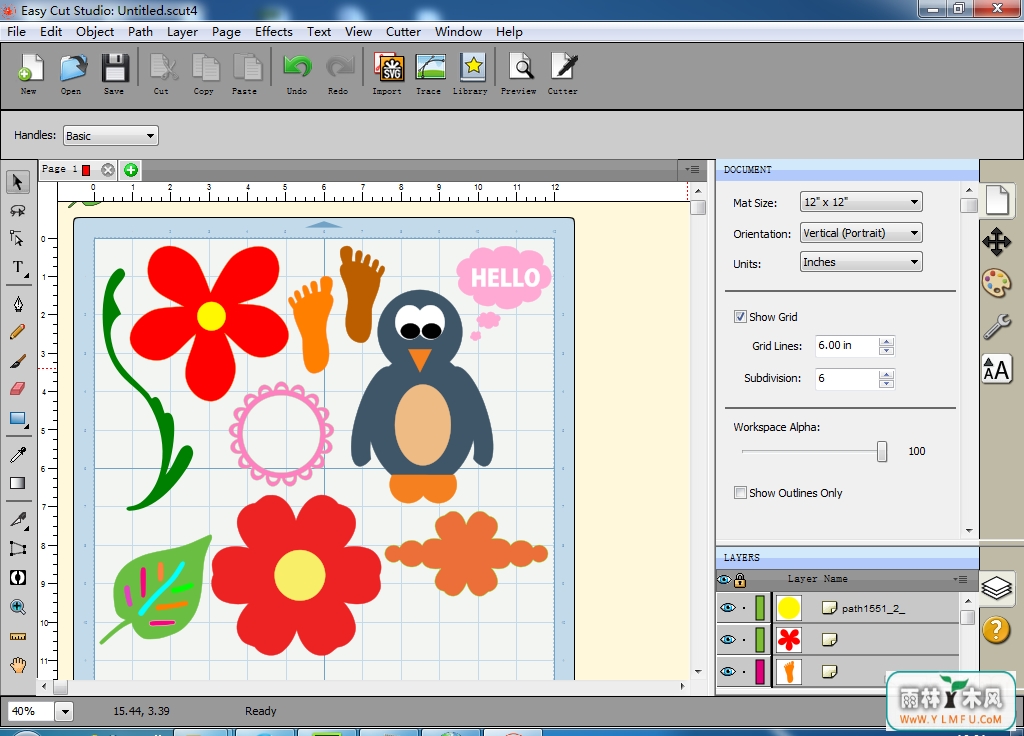Select the Brush tool
The width and height of the screenshot is (1024, 736).
tap(18, 360)
